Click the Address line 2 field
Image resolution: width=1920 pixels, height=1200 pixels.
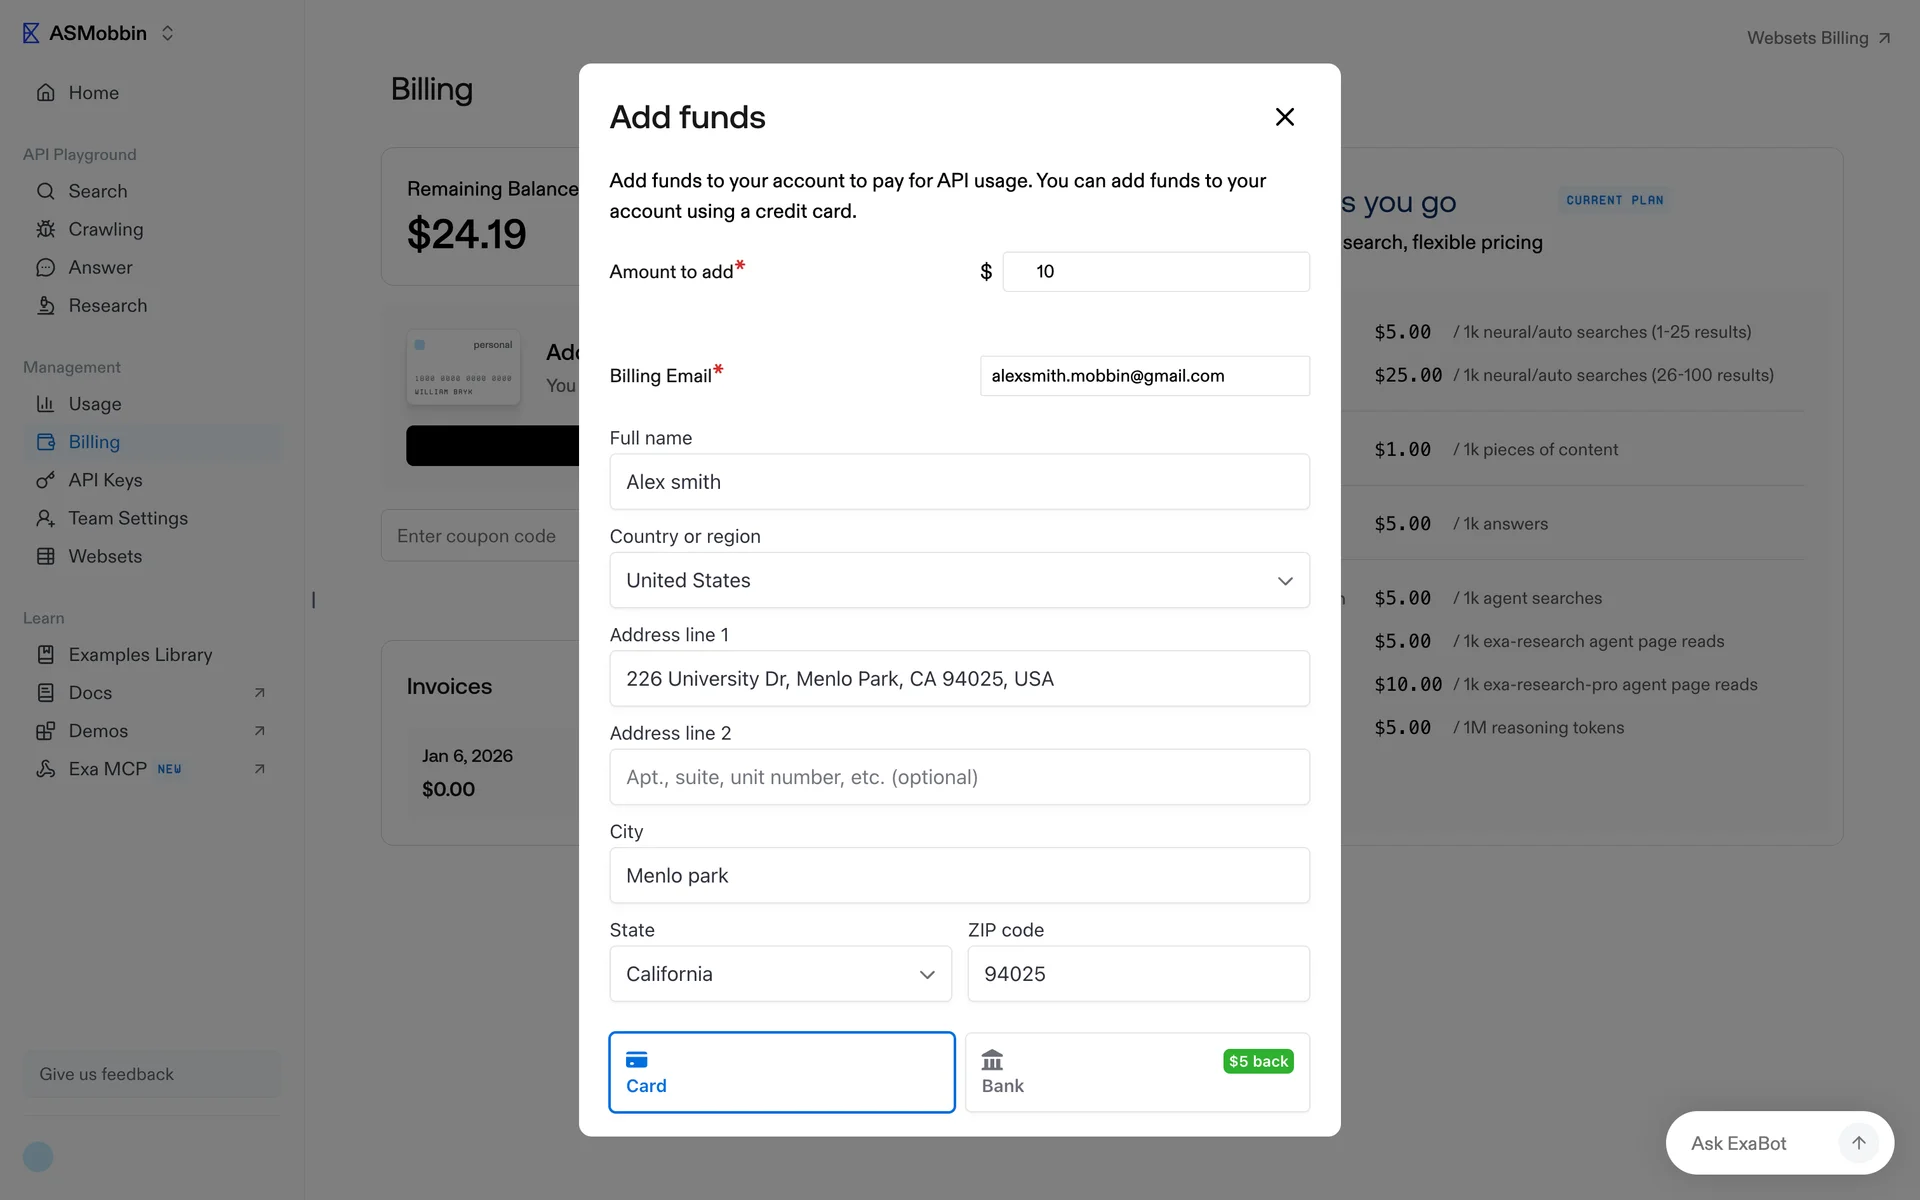click(x=959, y=777)
